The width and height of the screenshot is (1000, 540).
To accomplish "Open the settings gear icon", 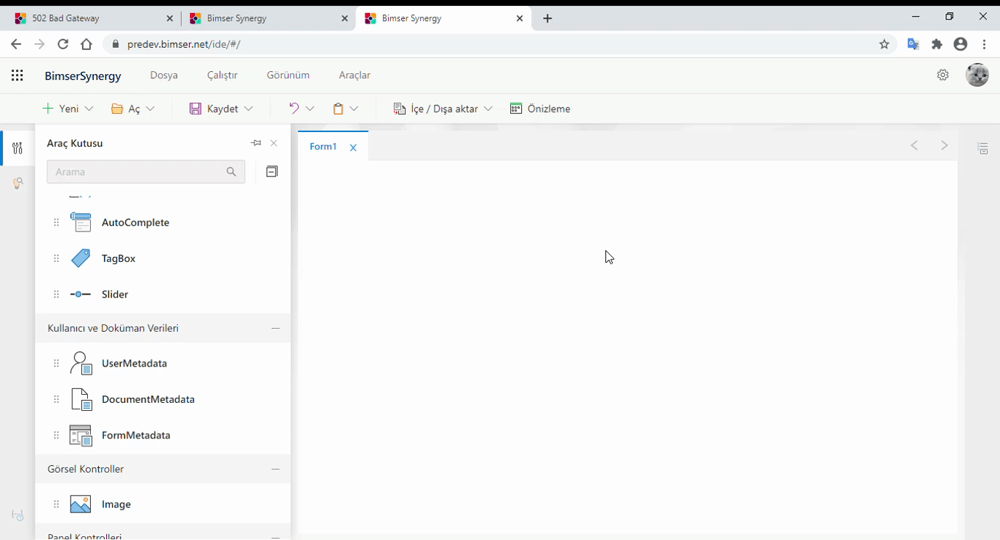I will (942, 75).
